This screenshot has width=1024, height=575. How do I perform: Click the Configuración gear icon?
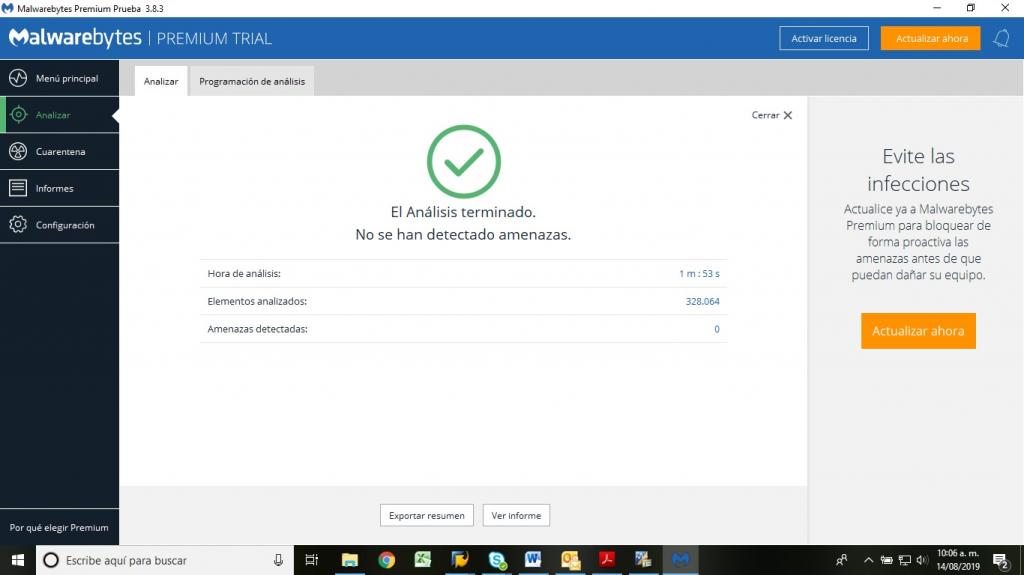coord(18,225)
